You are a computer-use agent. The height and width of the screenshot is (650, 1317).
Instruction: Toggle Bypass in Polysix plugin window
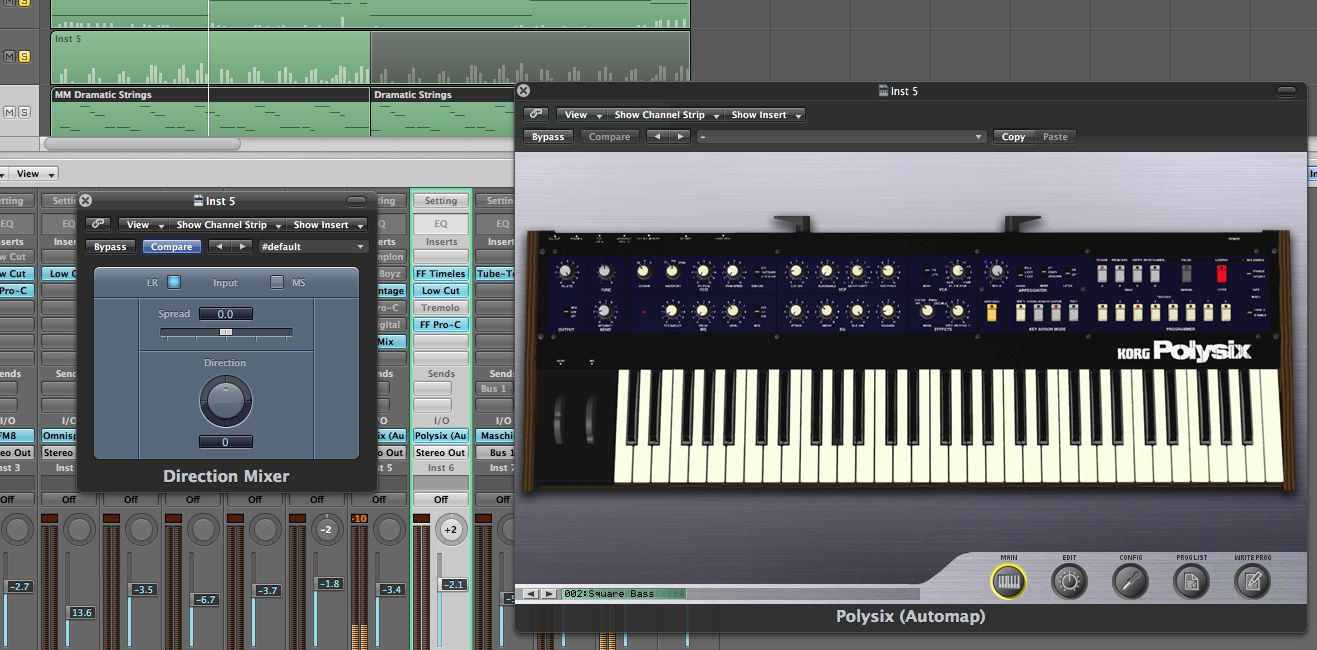point(548,137)
